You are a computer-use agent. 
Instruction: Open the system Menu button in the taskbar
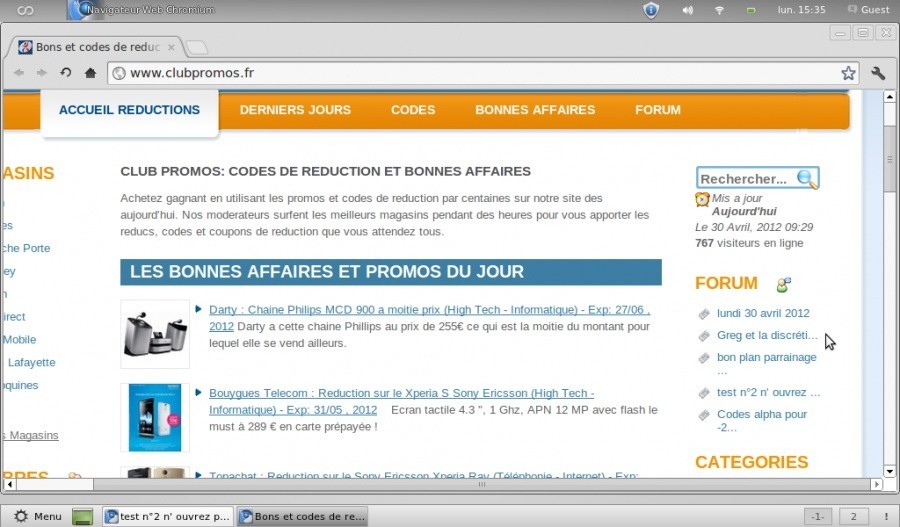[37, 516]
